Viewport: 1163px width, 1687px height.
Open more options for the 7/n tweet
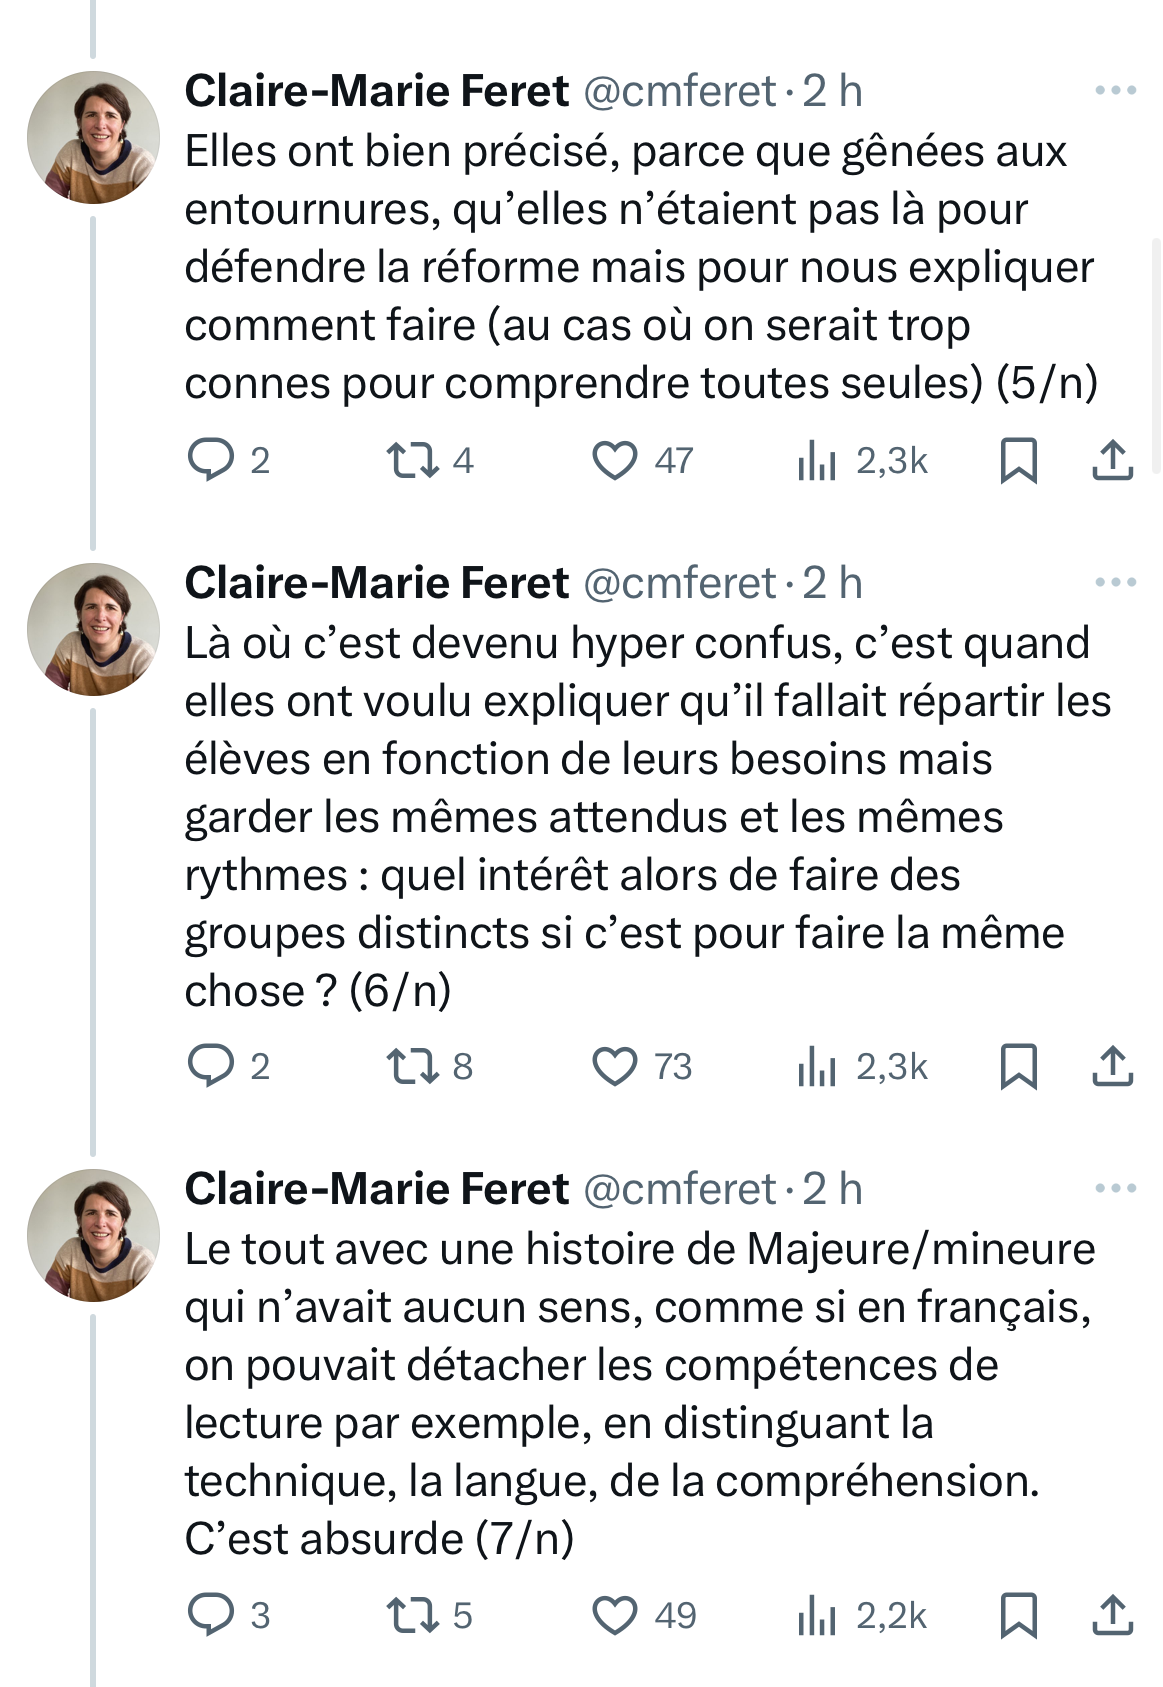pyautogui.click(x=1115, y=1189)
